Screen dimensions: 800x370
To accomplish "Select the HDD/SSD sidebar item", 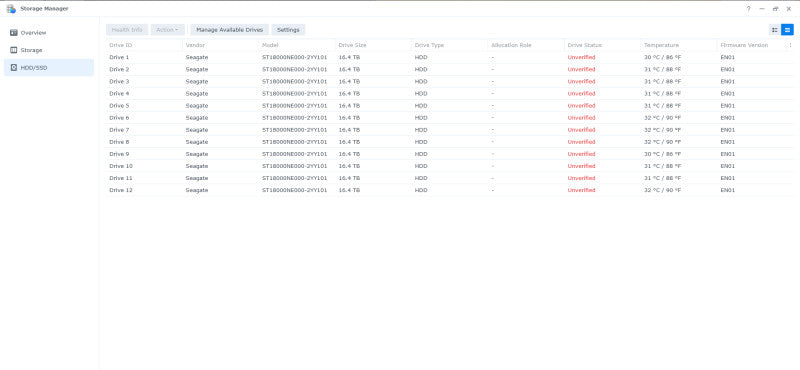I will coord(49,67).
